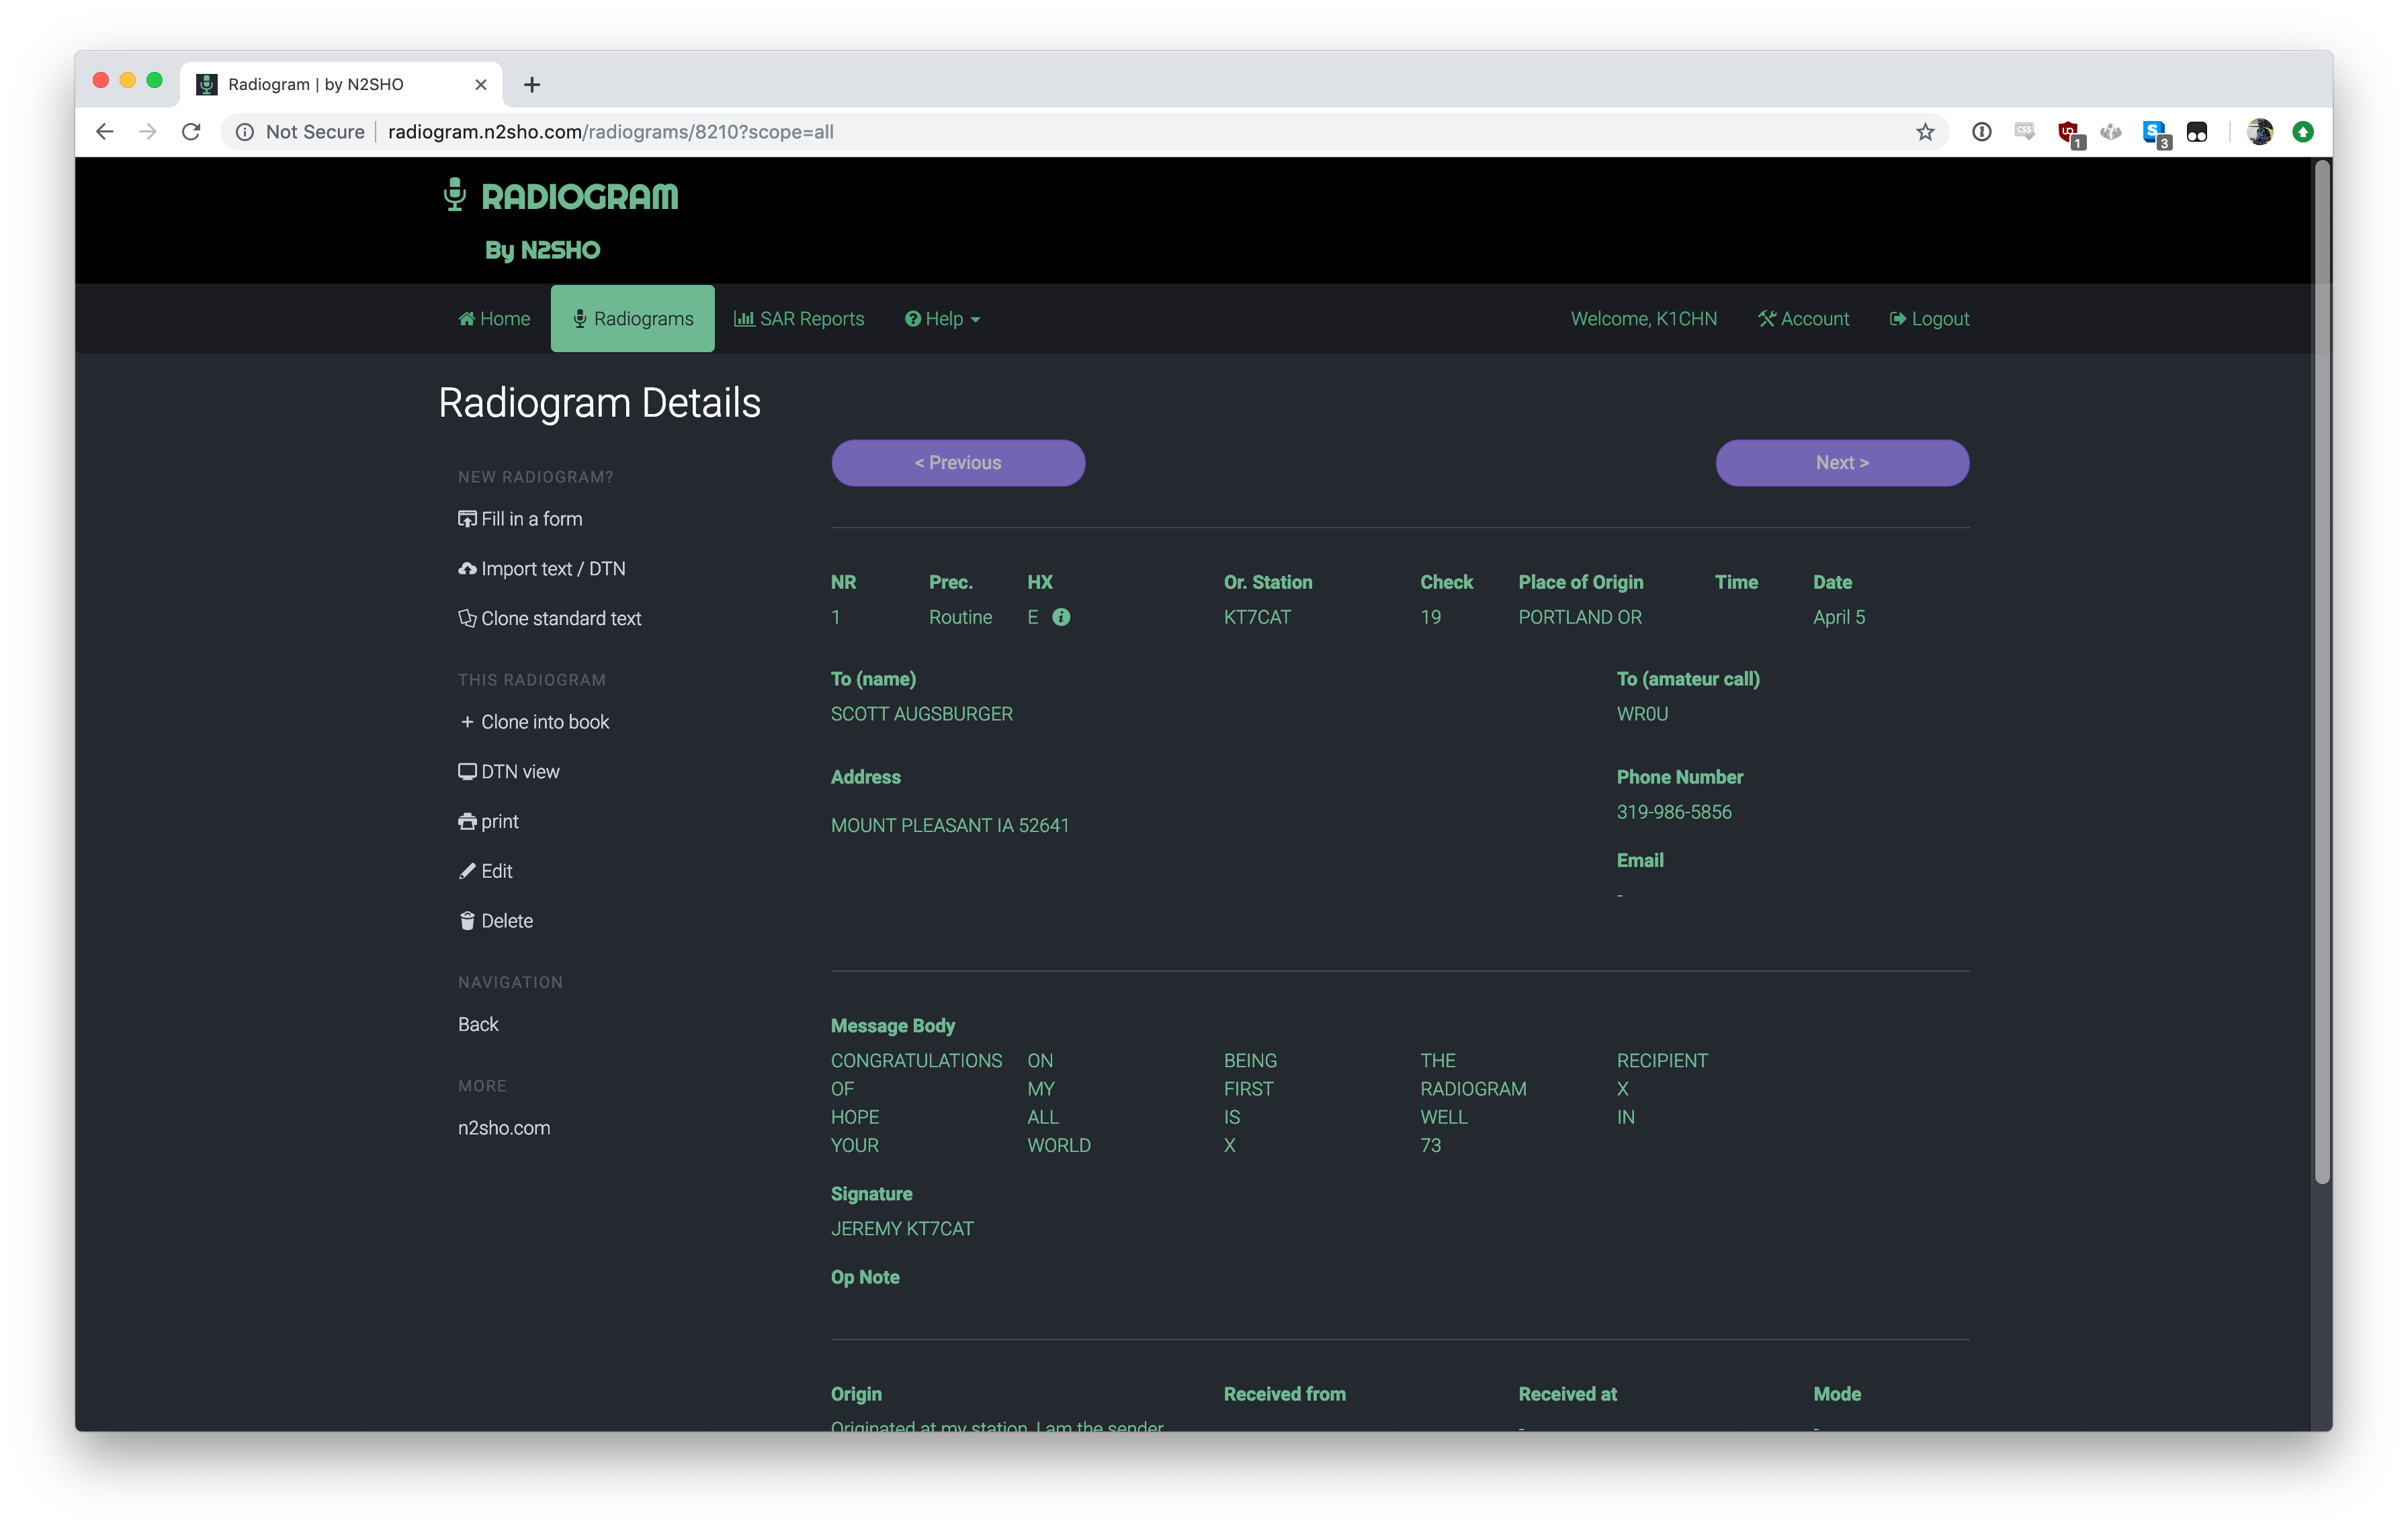Click the Not Secure site info icon

(x=245, y=132)
